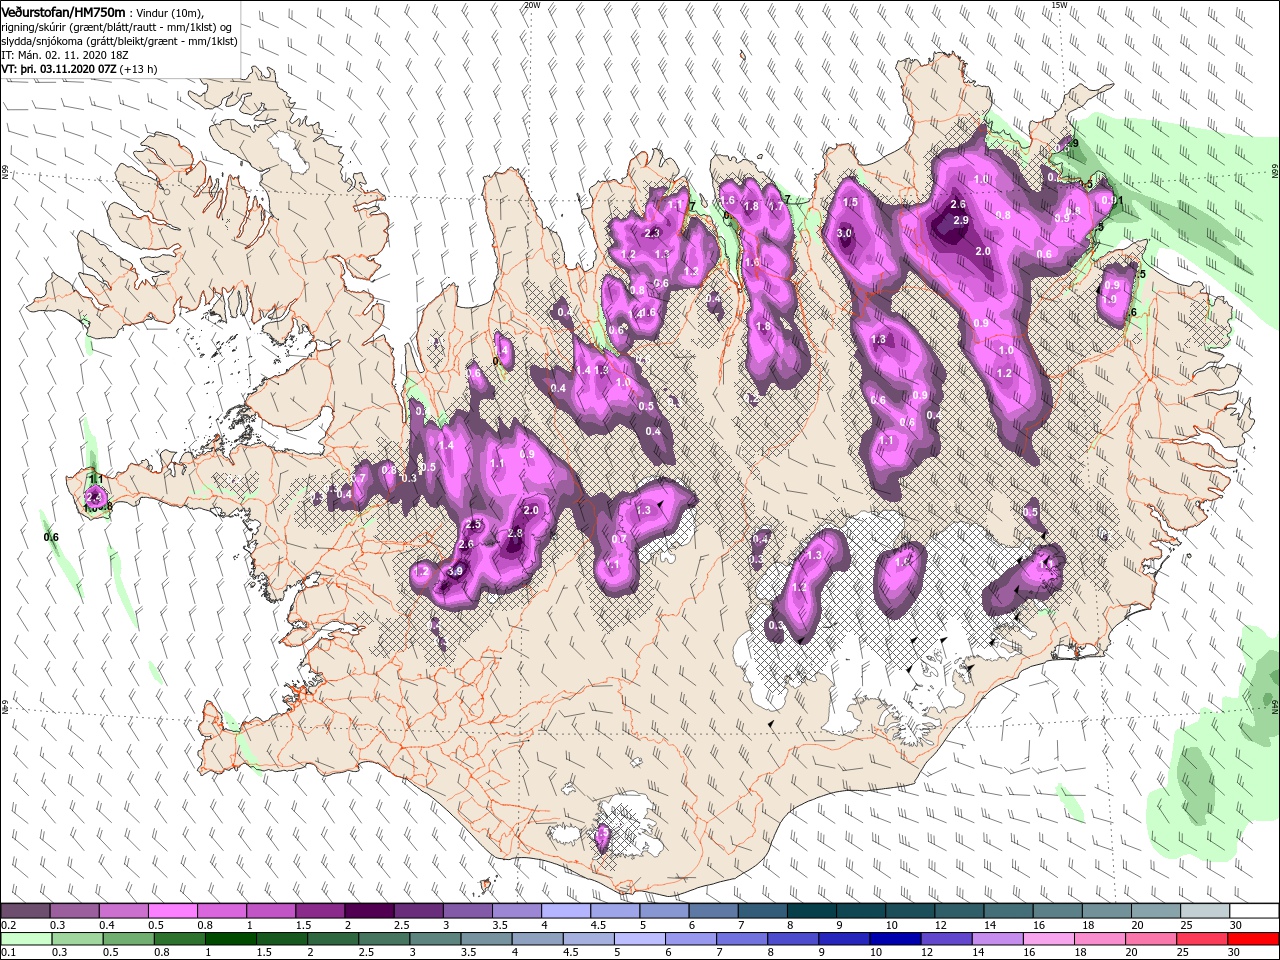Select upper legend lavender swatch between 4 and 4.5

pos(566,911)
